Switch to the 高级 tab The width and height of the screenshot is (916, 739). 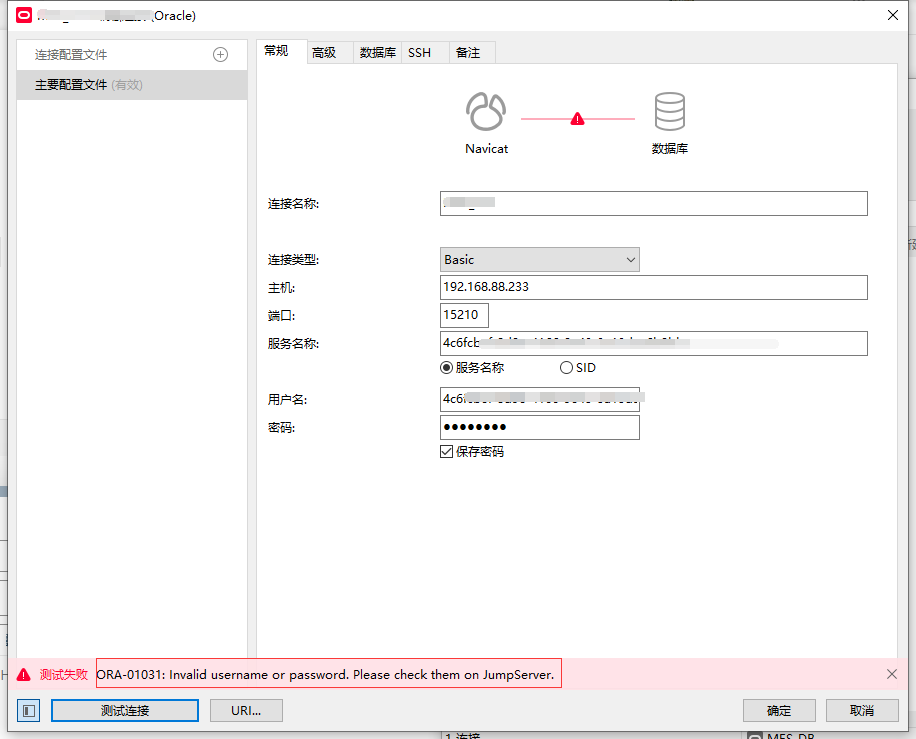(324, 52)
